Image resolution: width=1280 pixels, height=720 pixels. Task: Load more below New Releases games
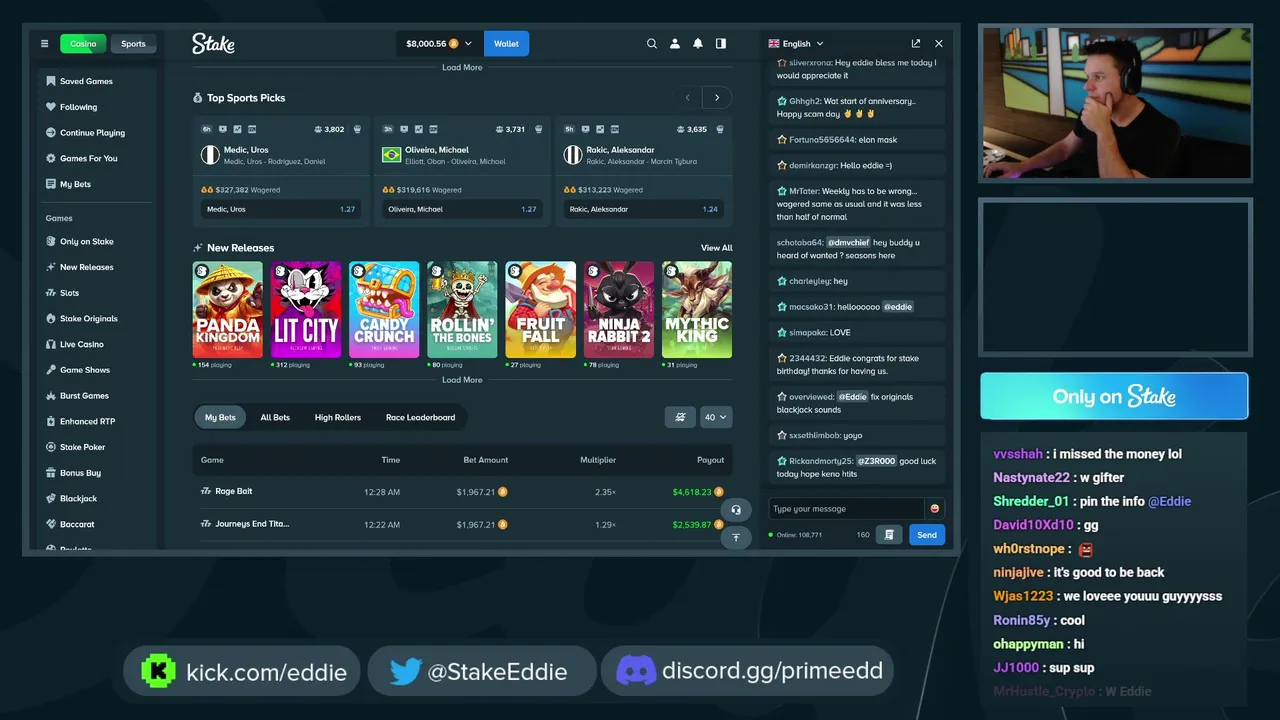[x=462, y=380]
